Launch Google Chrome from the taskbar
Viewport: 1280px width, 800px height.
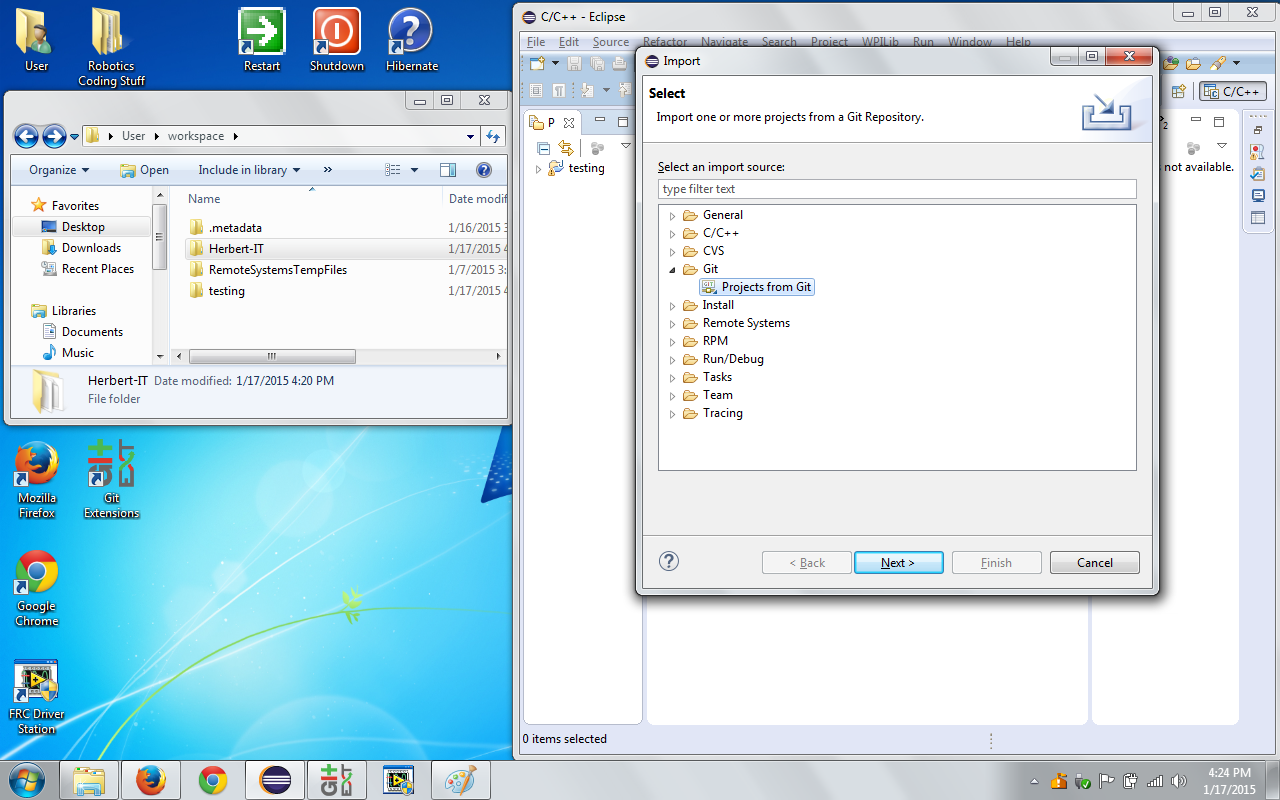coord(213,779)
